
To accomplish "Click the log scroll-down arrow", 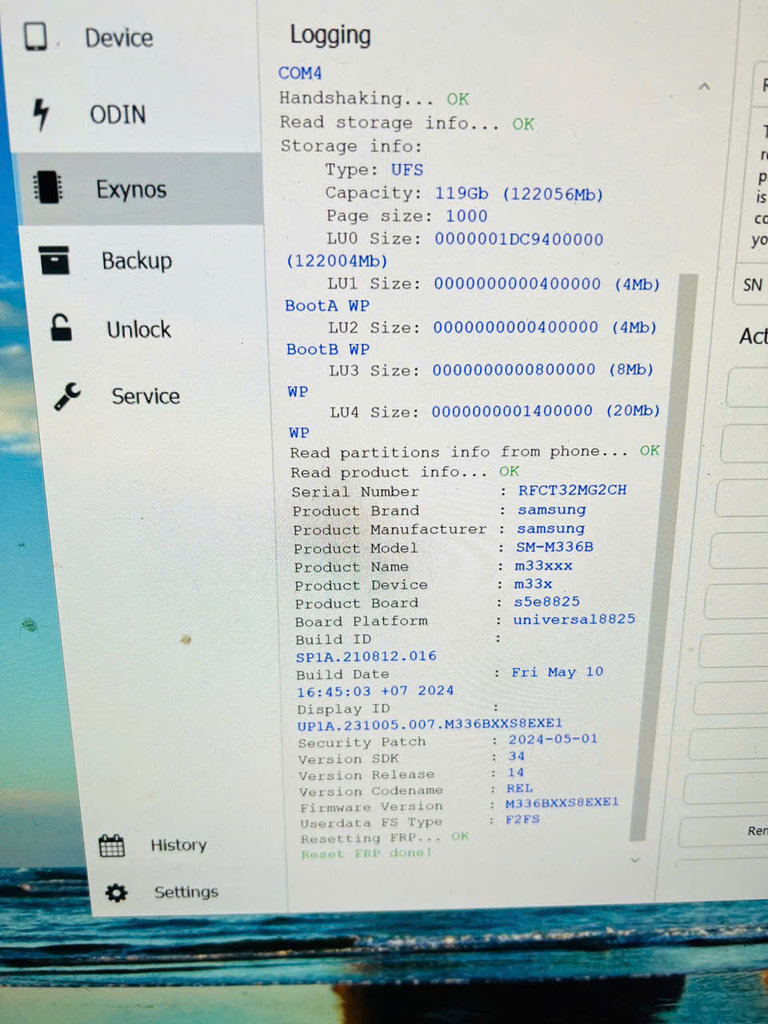I will click(x=635, y=860).
